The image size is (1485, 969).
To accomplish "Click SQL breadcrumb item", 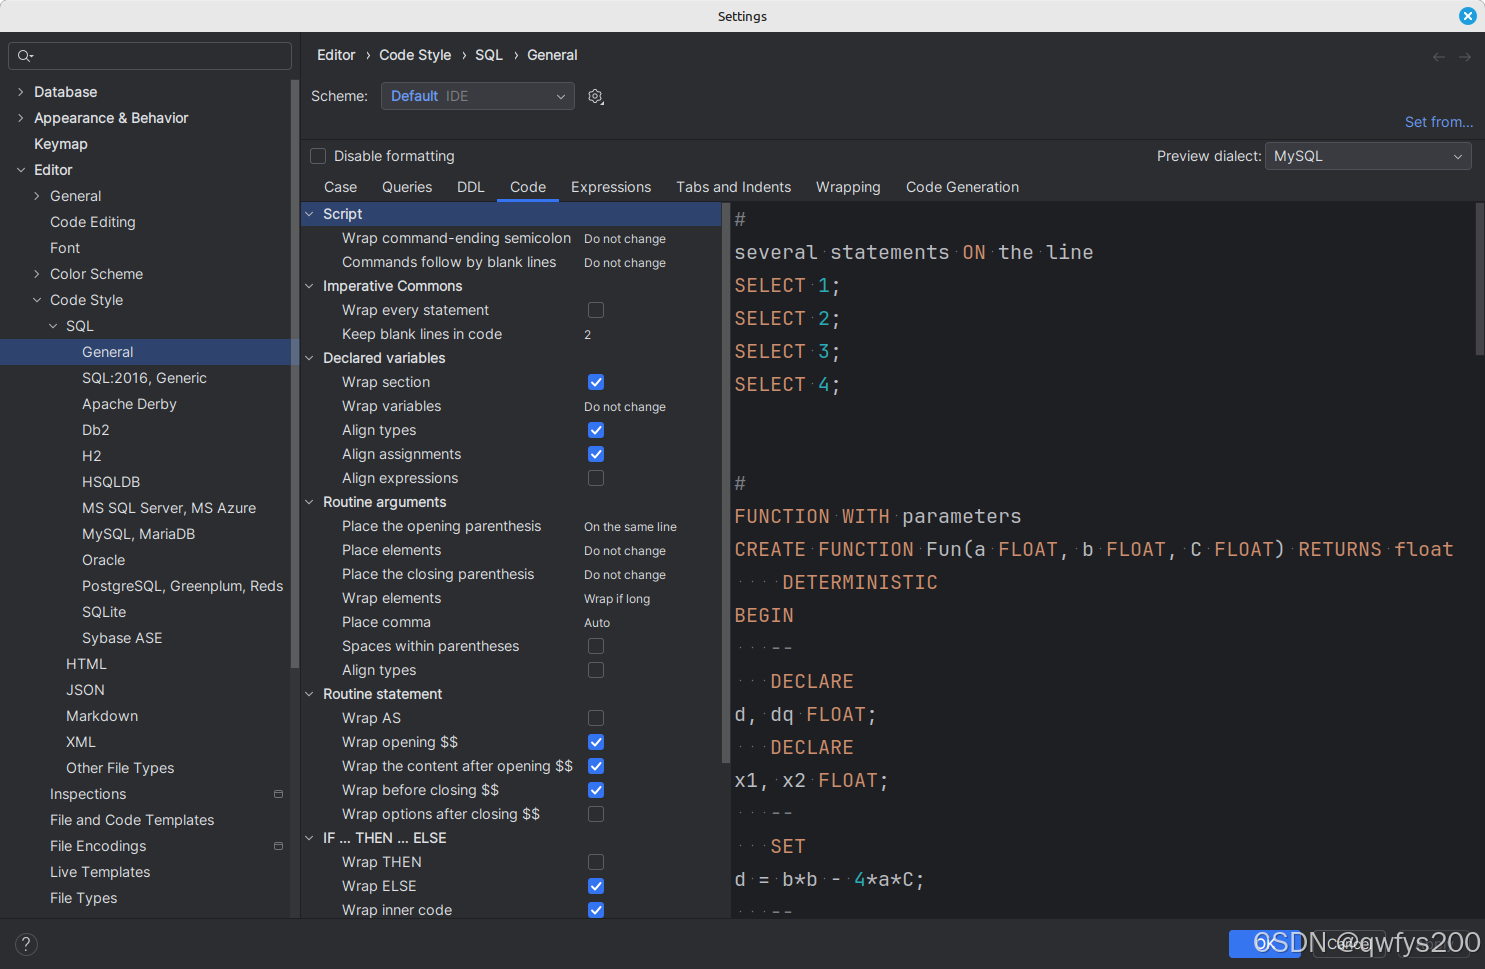I will [489, 55].
